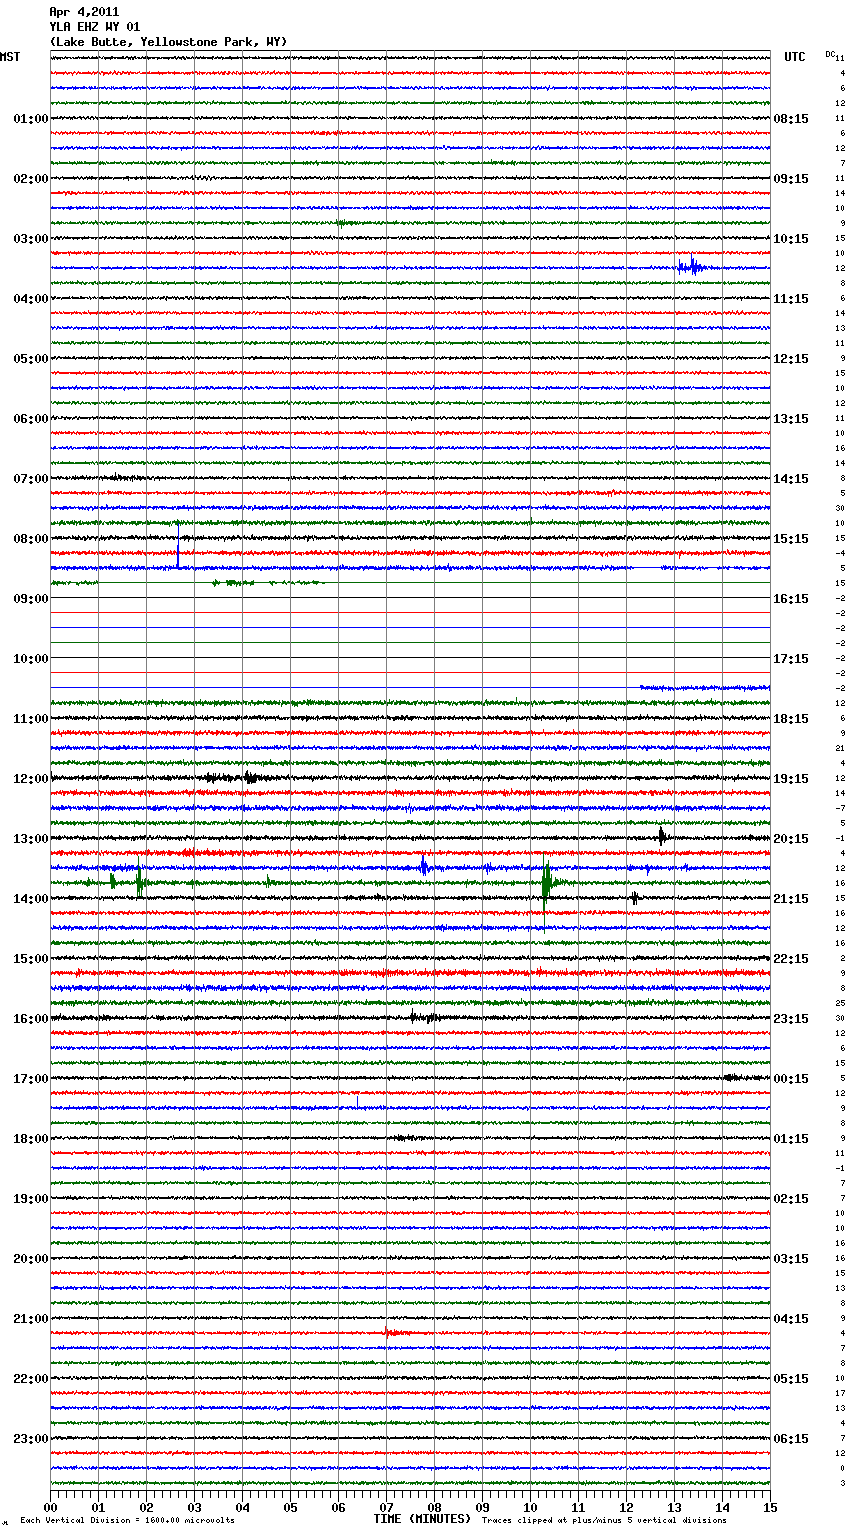
Task: Click the date label "Apr 4,2011"
Action: pos(84,12)
